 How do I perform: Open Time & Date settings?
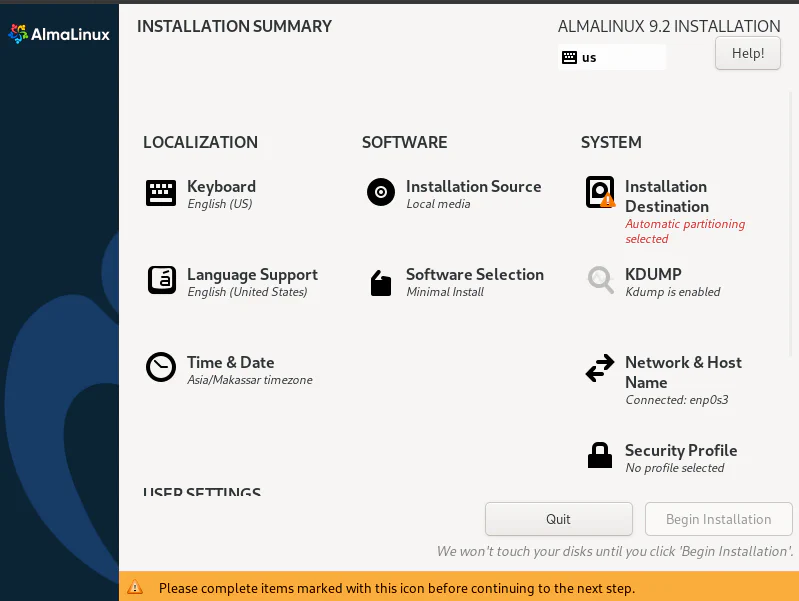[x=230, y=362]
